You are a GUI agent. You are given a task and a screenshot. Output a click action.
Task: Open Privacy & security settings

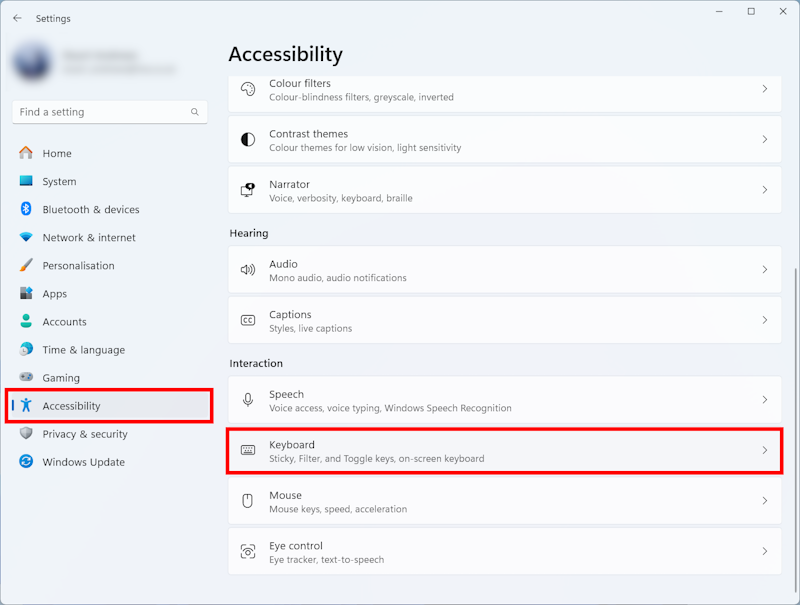[x=85, y=434]
